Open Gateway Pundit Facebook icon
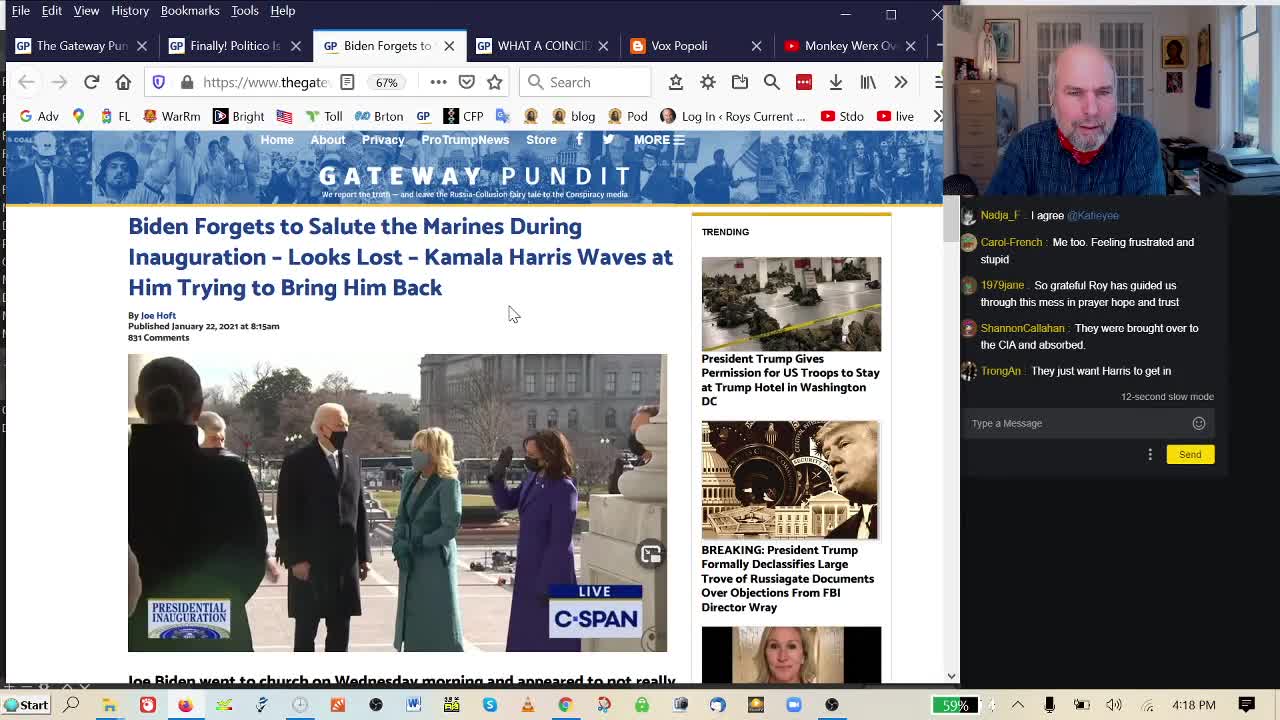Viewport: 1280px width, 720px height. point(579,140)
